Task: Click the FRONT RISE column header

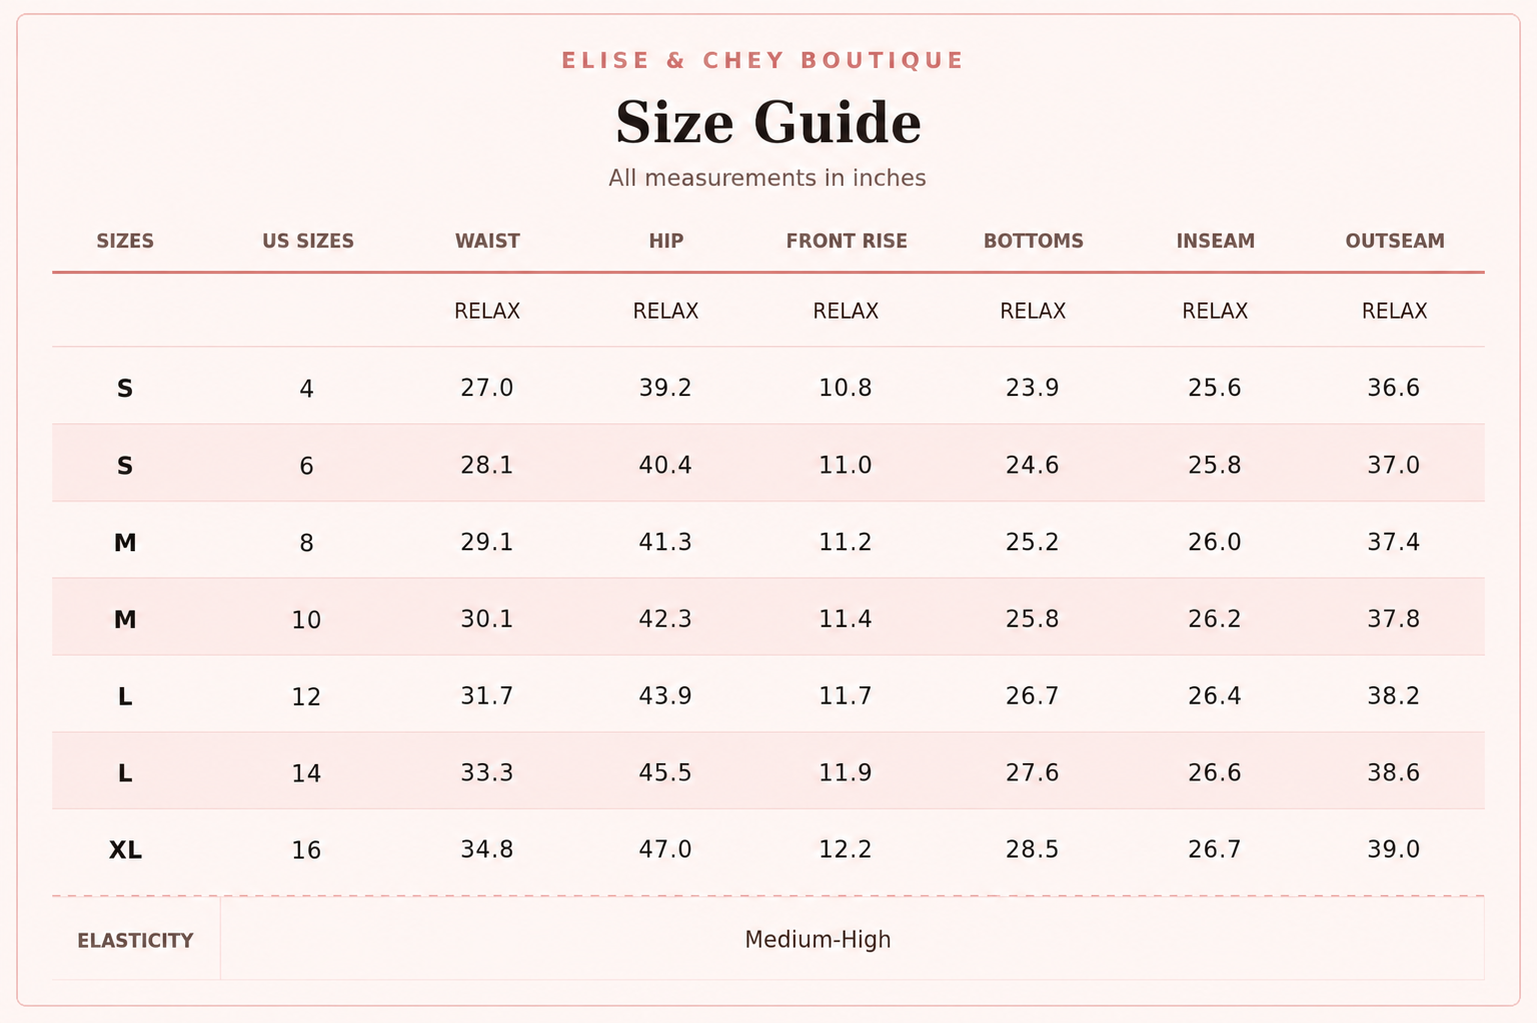Action: (x=846, y=241)
